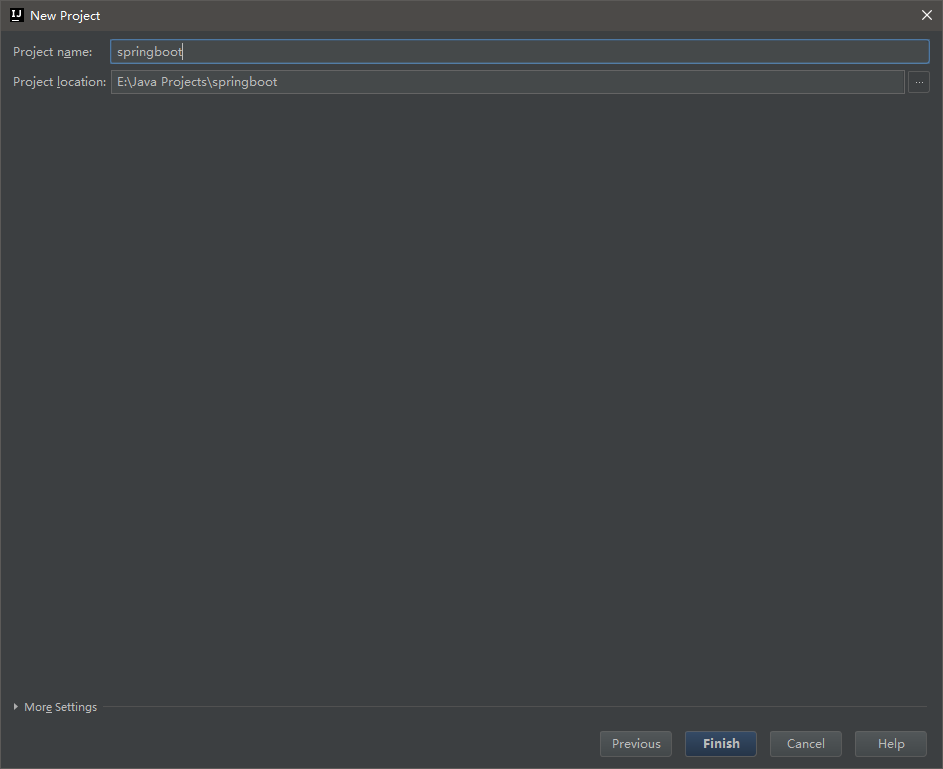Open the browse folder ellipsis button
The height and width of the screenshot is (769, 943).
pos(919,82)
